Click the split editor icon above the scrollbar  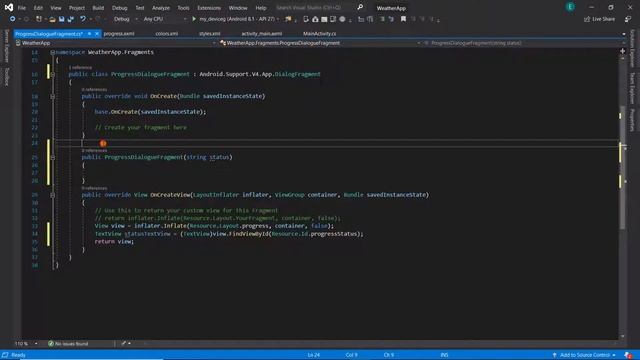coord(622,51)
